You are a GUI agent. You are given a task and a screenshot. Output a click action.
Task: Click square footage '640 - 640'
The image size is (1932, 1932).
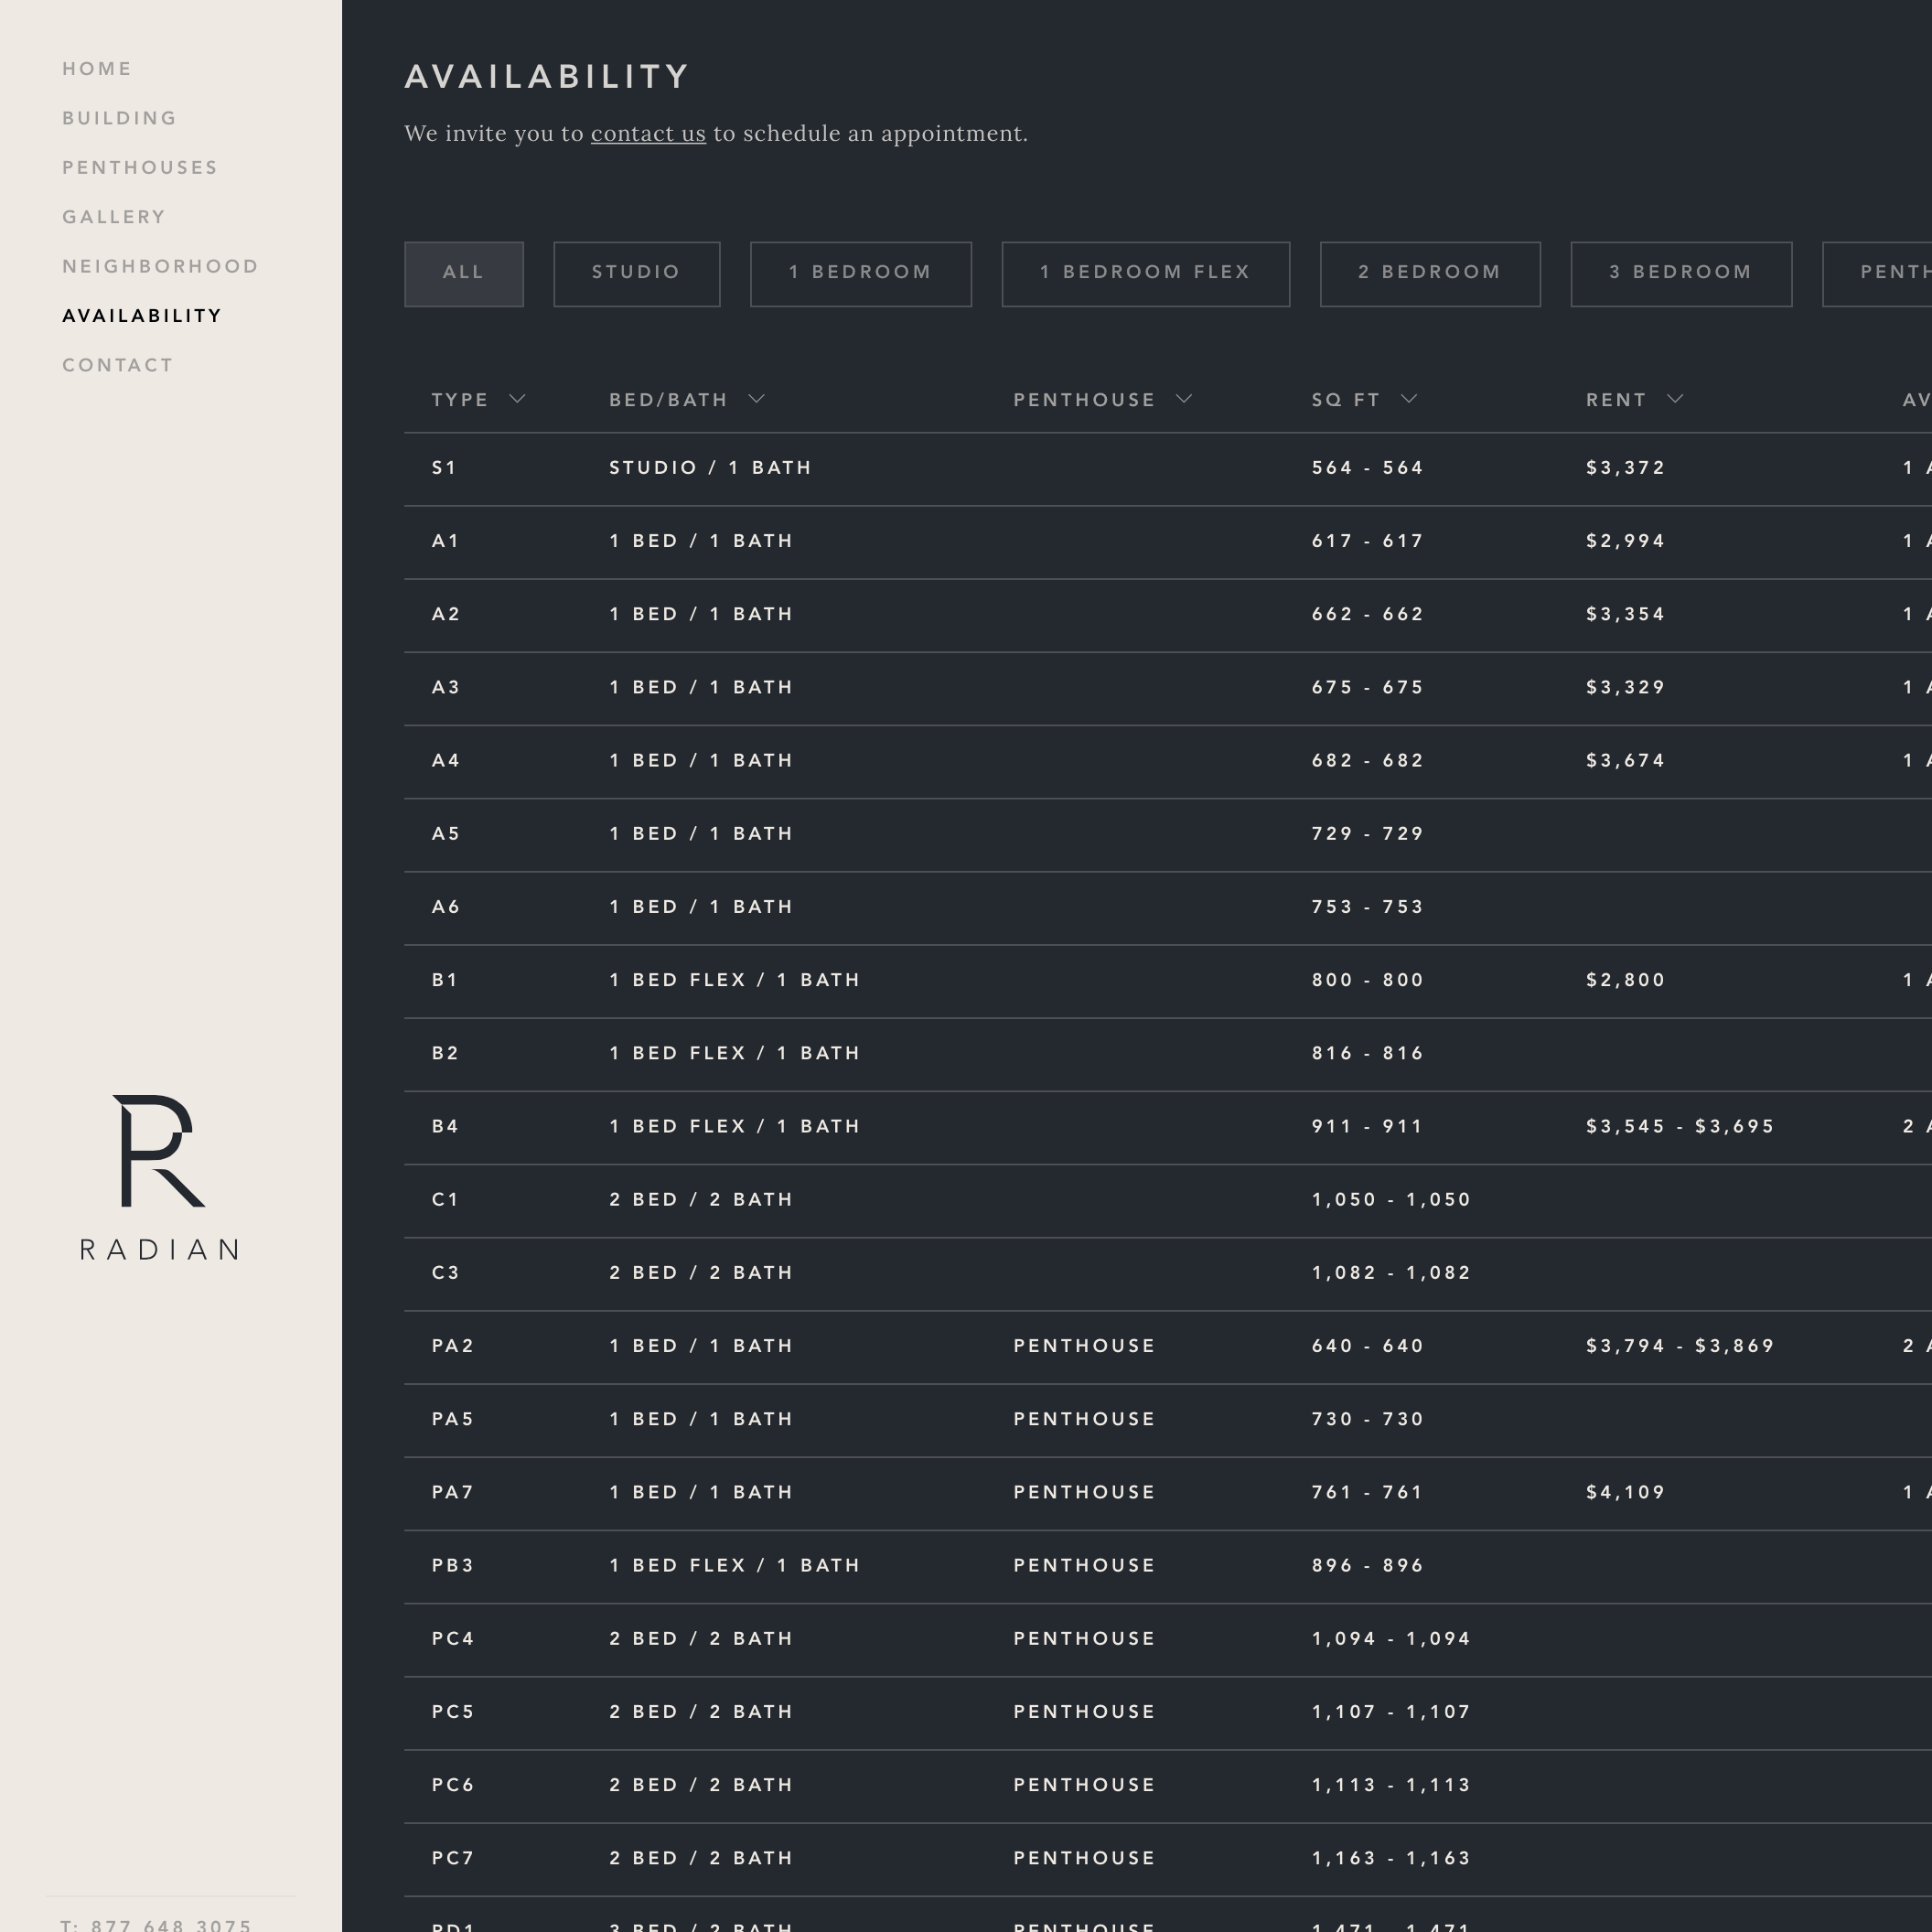tap(1367, 1346)
